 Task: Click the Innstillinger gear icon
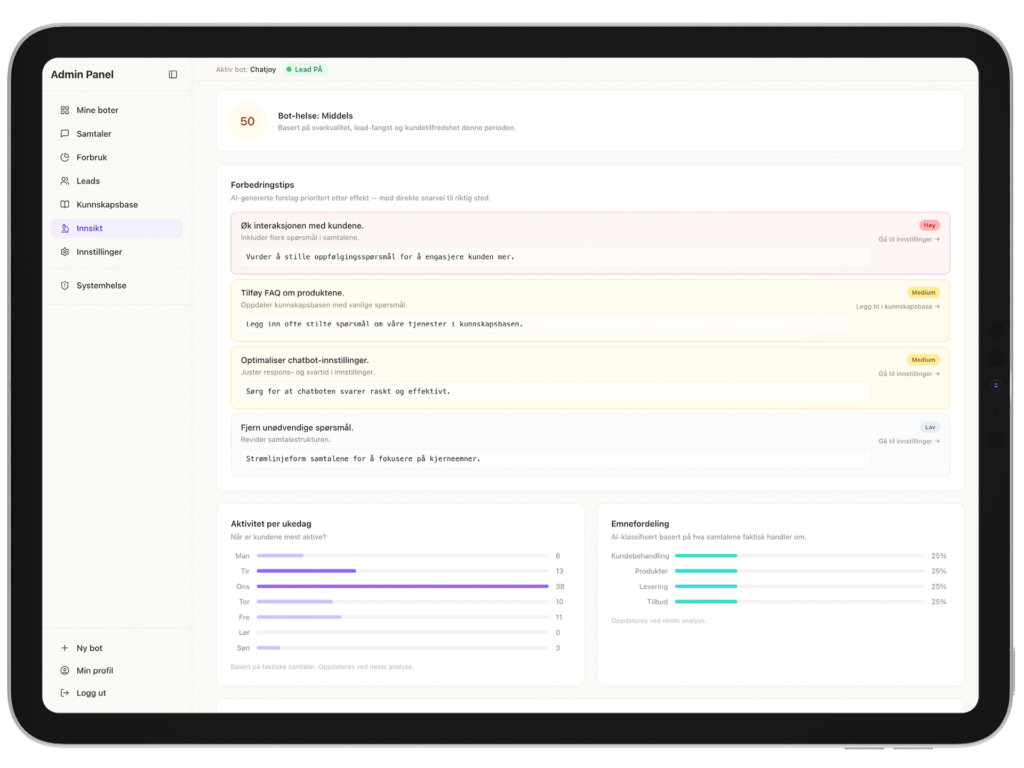pos(65,252)
